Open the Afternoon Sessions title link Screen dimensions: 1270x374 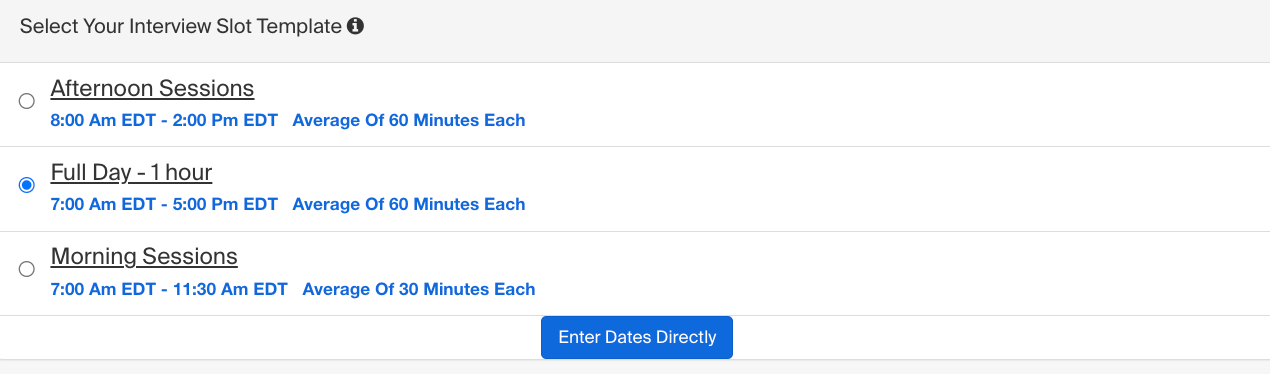152,88
